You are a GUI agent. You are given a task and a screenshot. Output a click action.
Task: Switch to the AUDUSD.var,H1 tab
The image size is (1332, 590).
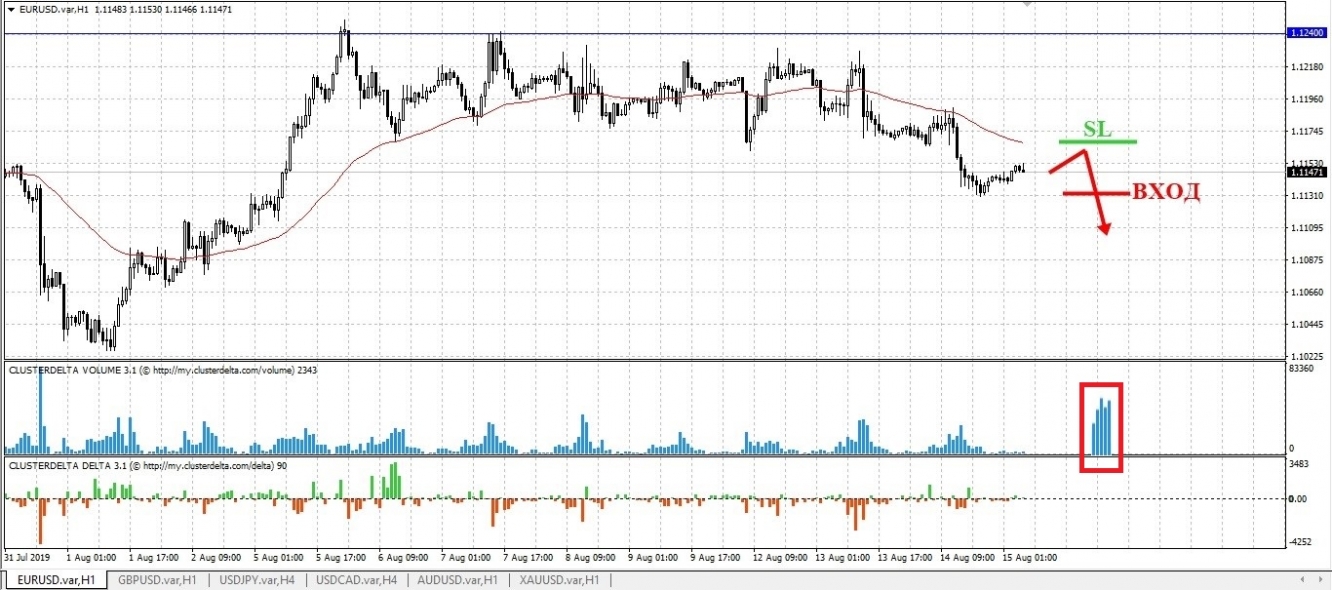coord(456,579)
